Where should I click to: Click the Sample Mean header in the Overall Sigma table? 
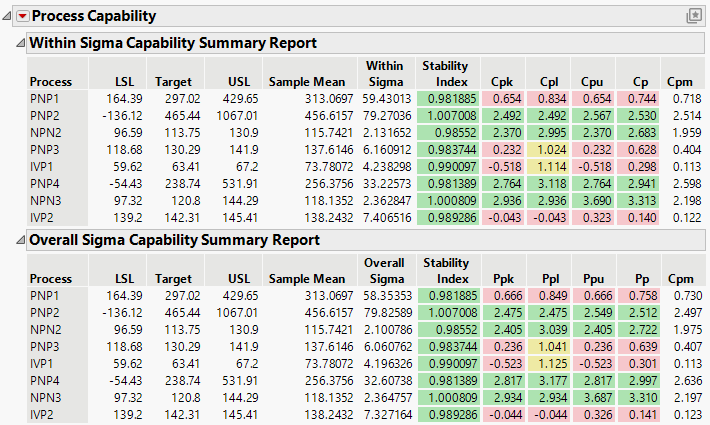[307, 277]
